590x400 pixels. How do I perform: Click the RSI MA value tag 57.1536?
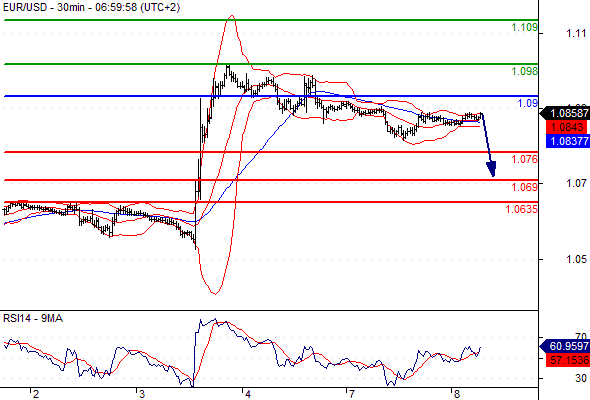(567, 360)
